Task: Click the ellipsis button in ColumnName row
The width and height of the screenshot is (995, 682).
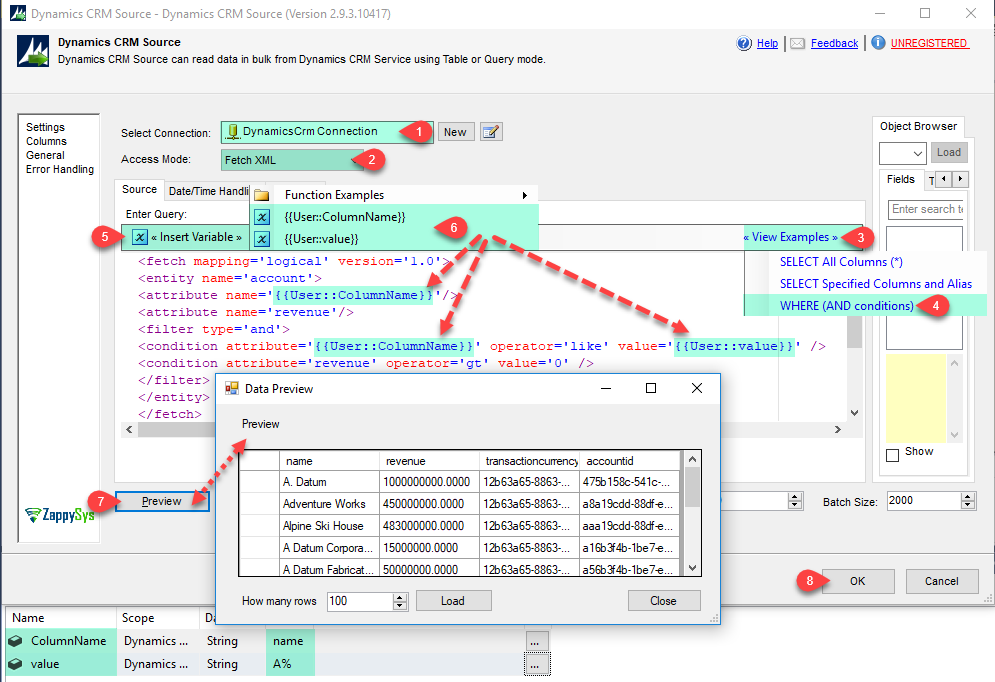Action: coord(536,642)
